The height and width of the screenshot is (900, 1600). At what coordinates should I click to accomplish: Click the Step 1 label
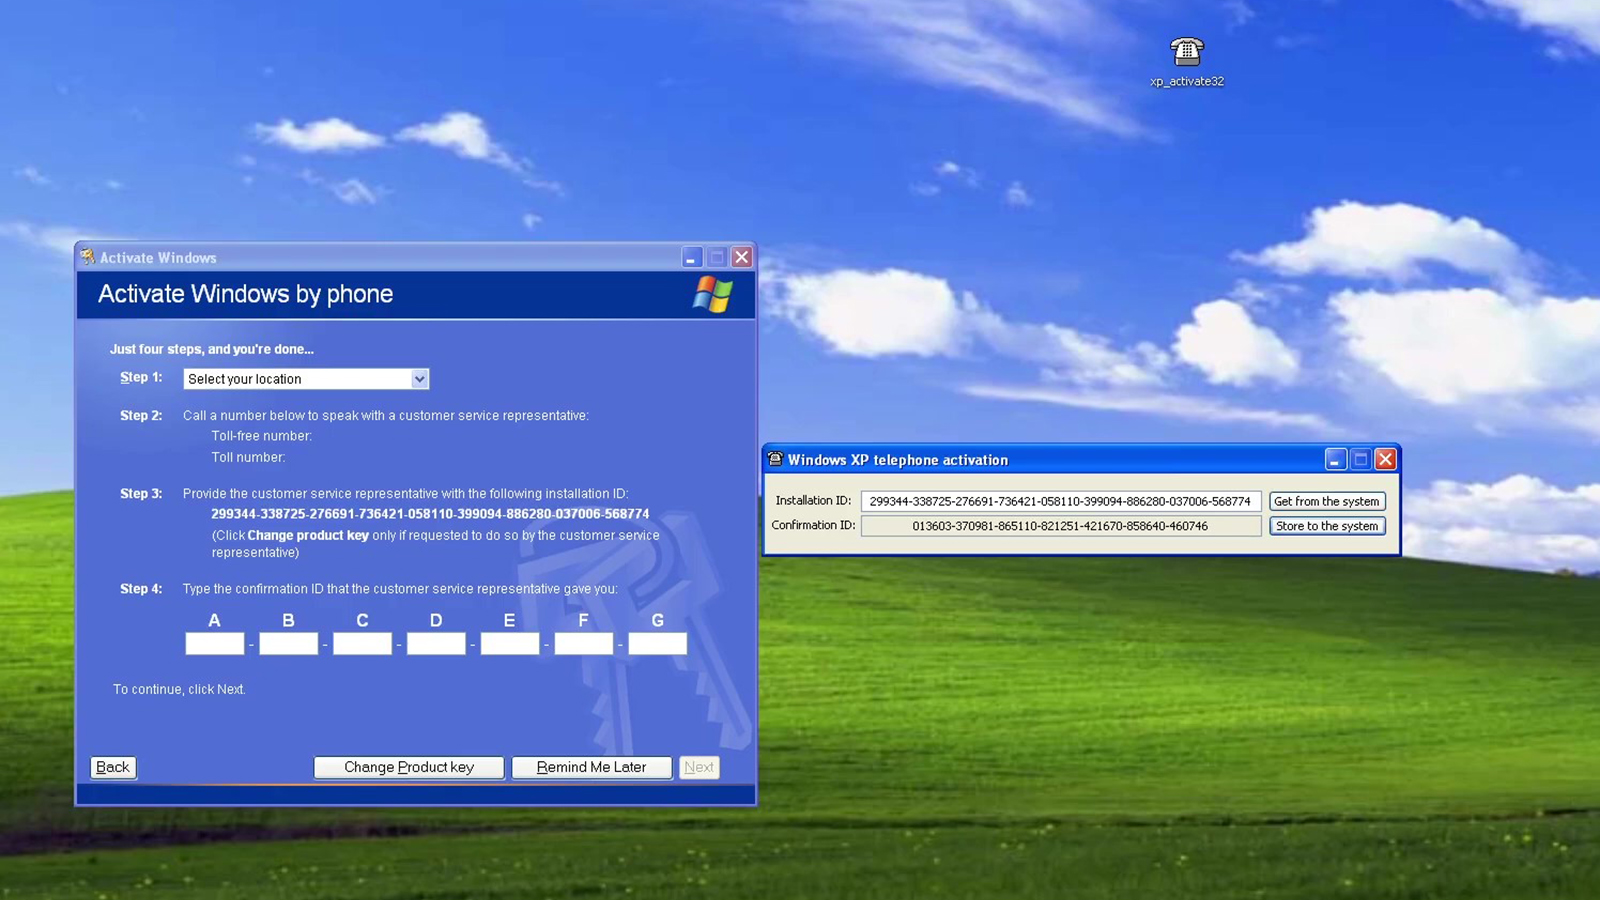click(x=141, y=377)
